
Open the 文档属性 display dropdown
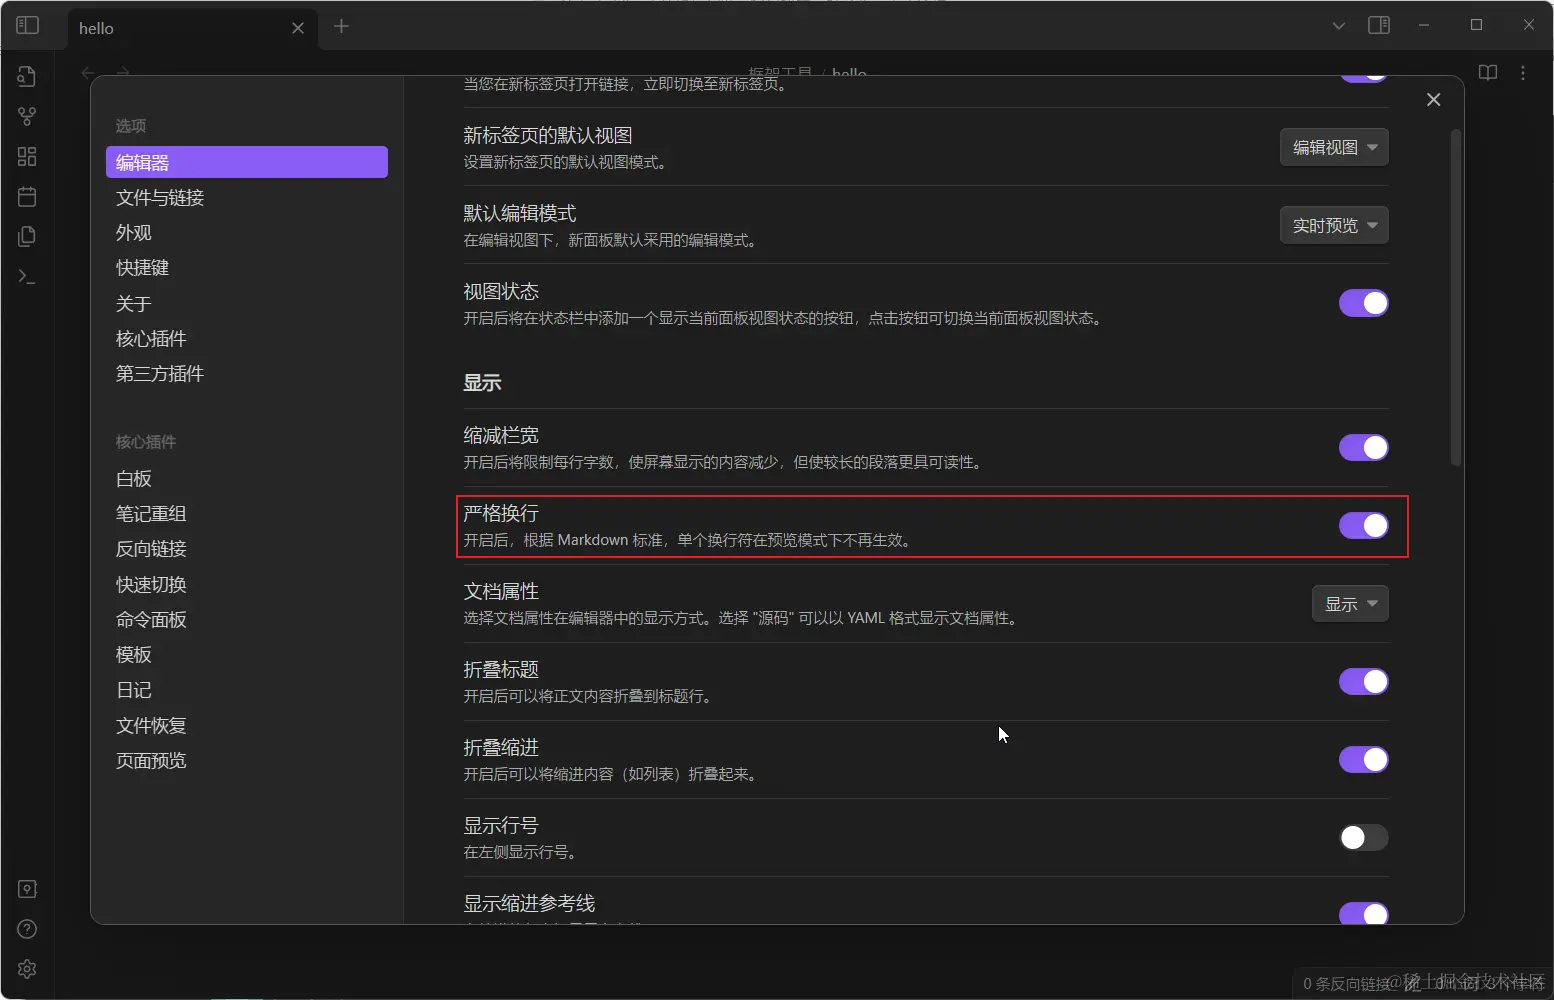pyautogui.click(x=1349, y=603)
